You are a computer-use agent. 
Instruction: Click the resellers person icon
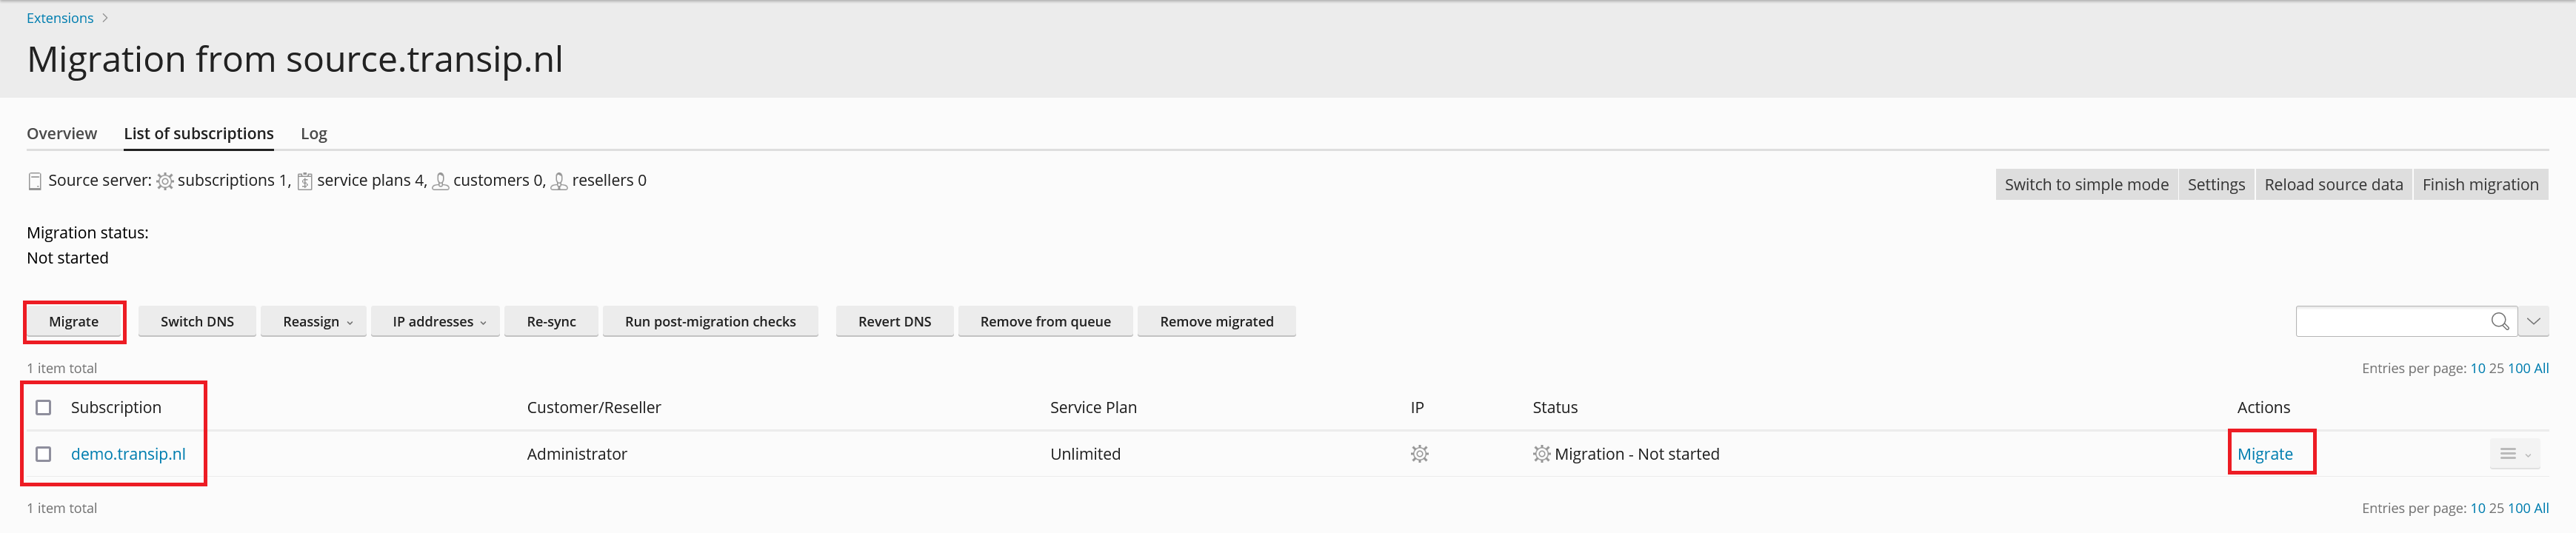pos(559,181)
